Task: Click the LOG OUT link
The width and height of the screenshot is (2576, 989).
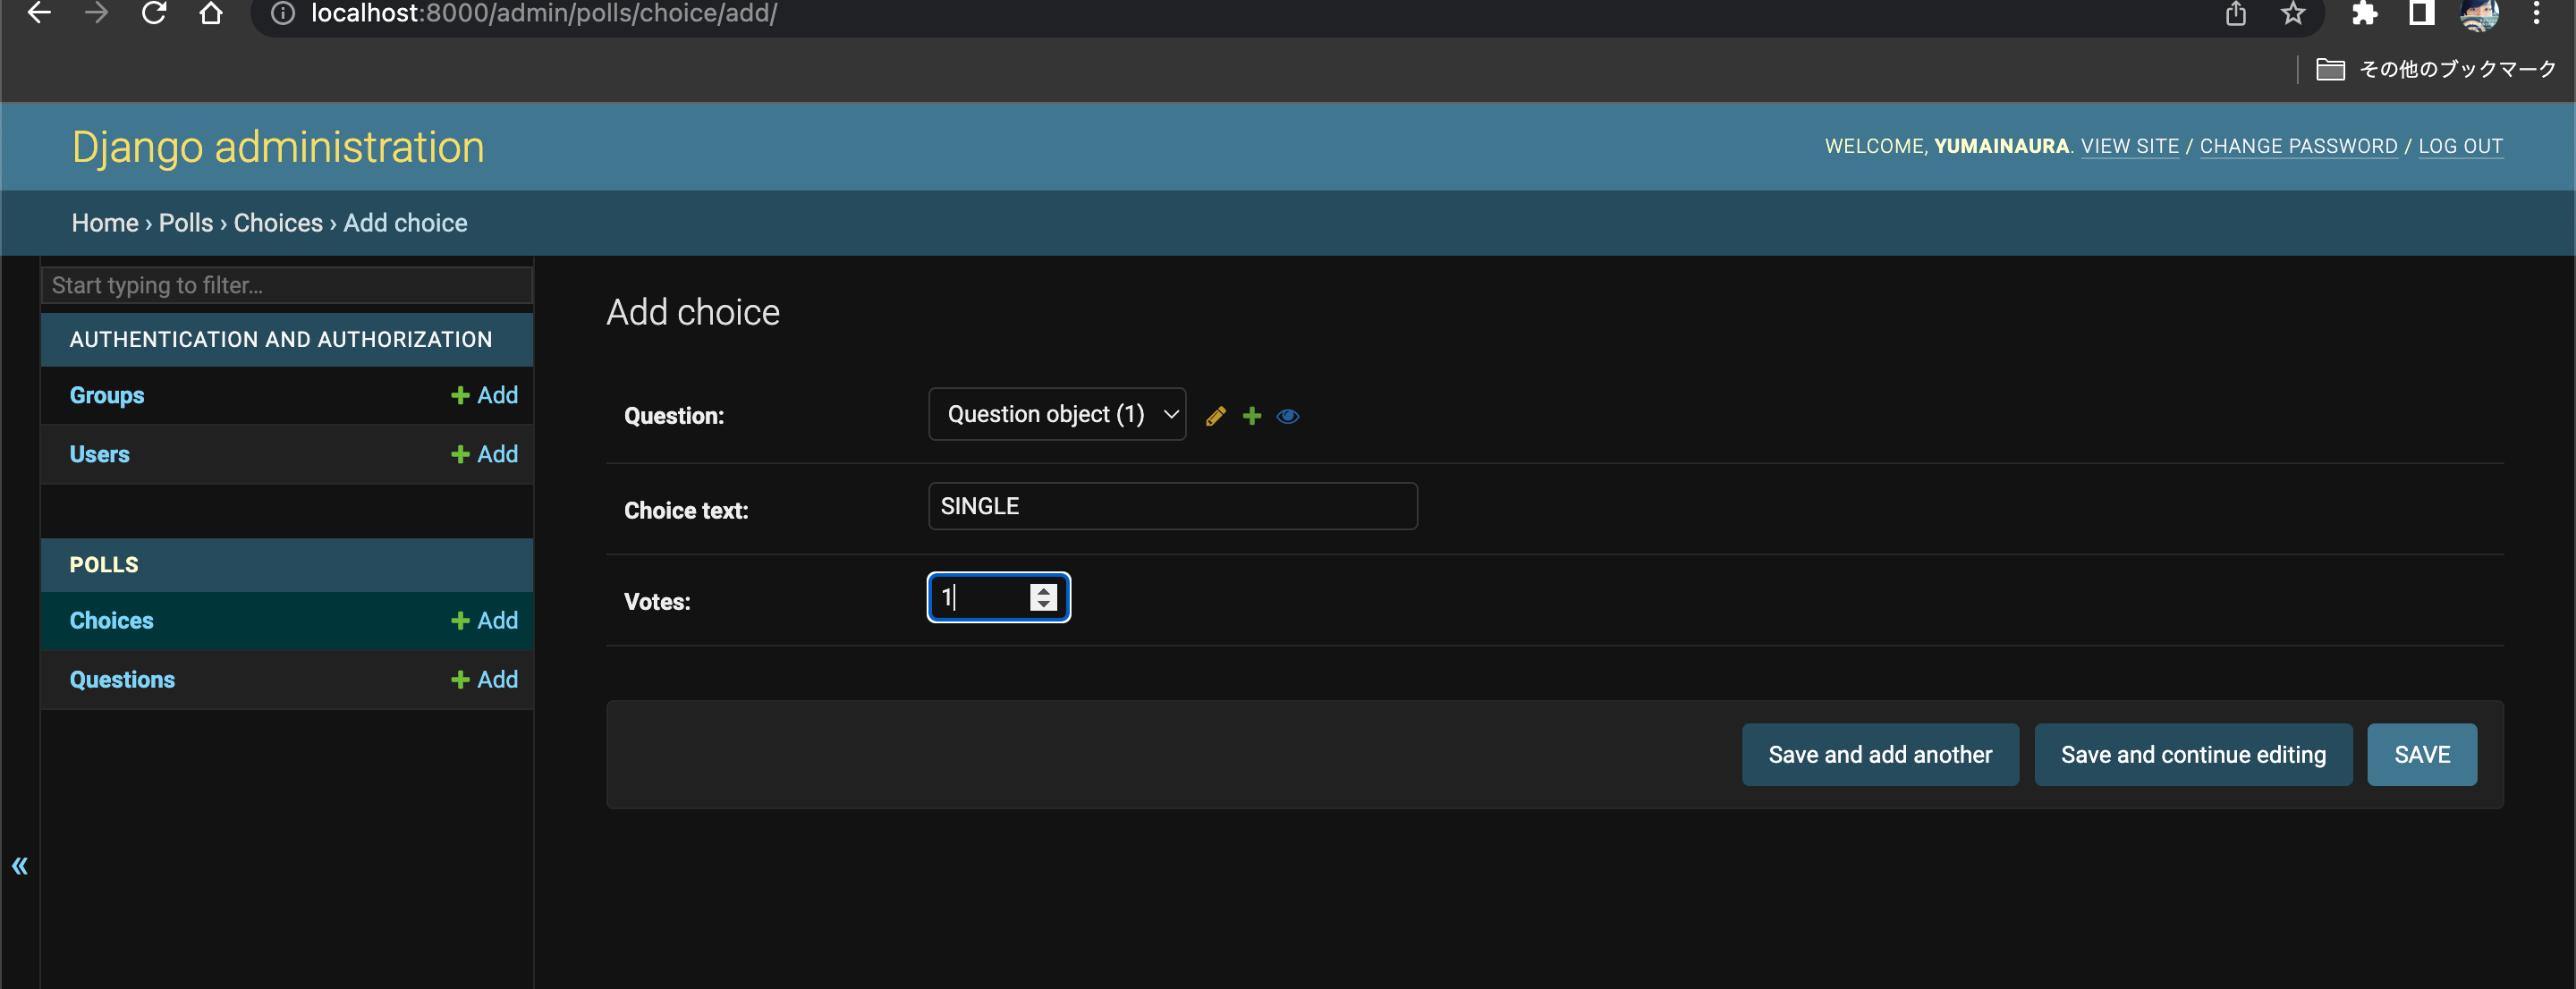Action: pyautogui.click(x=2461, y=146)
